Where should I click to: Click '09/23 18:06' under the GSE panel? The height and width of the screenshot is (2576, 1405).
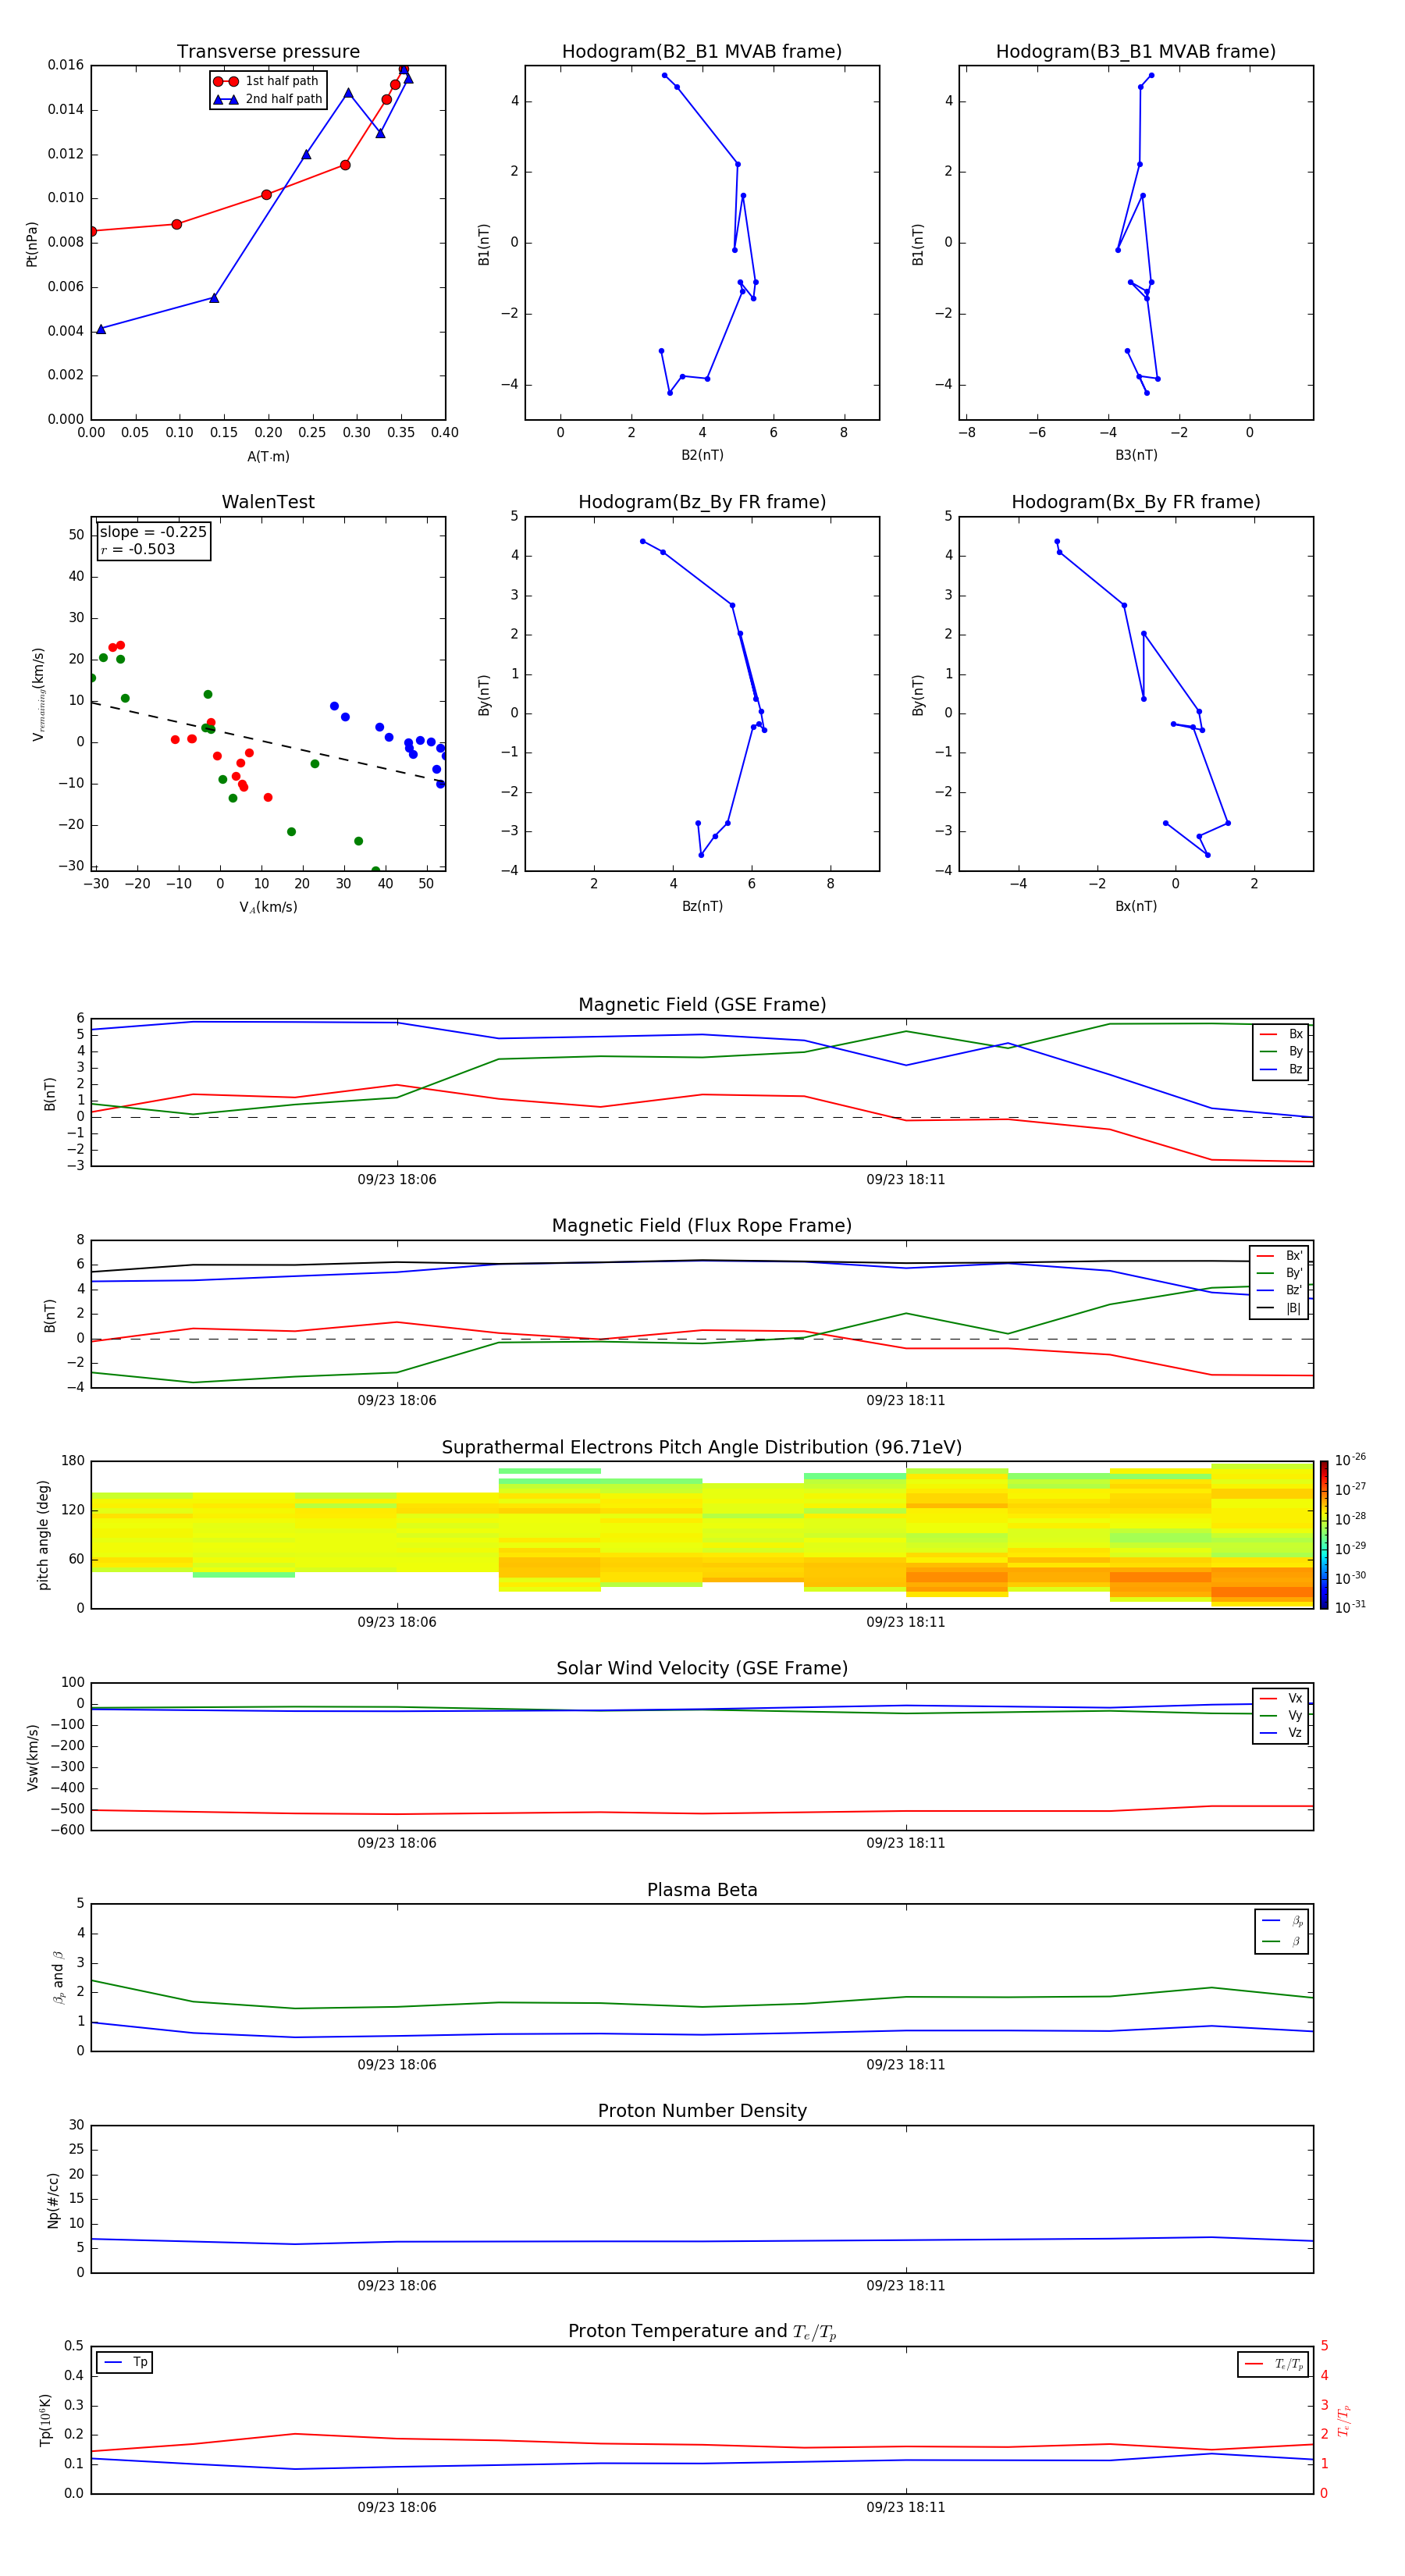point(397,1180)
